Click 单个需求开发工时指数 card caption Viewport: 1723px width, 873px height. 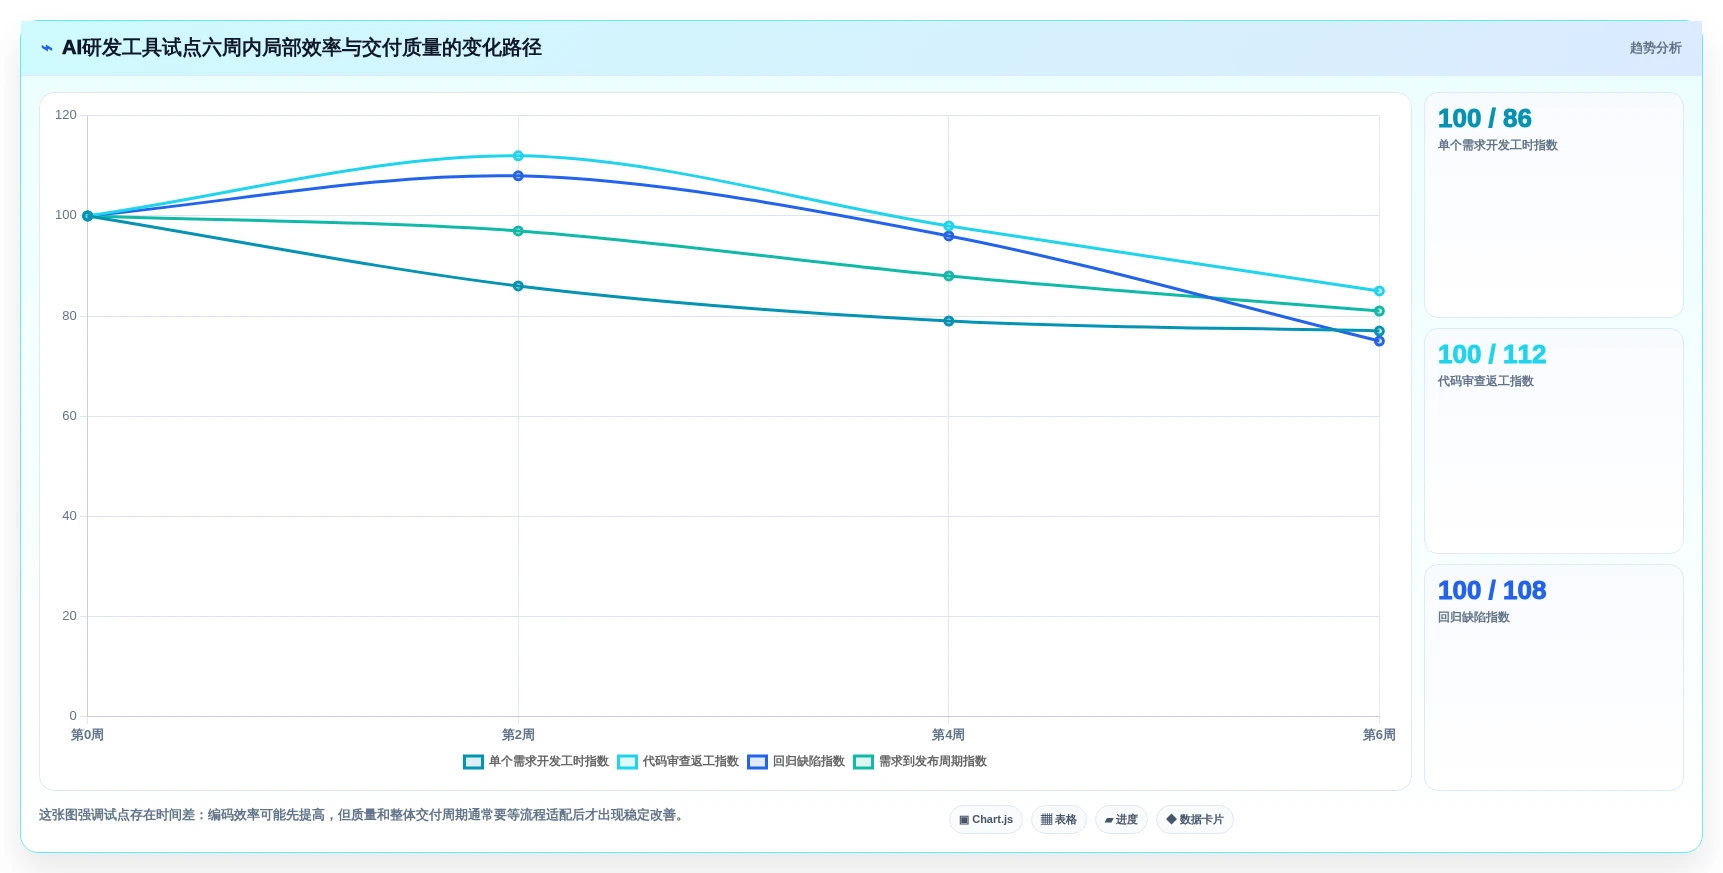pyautogui.click(x=1497, y=146)
